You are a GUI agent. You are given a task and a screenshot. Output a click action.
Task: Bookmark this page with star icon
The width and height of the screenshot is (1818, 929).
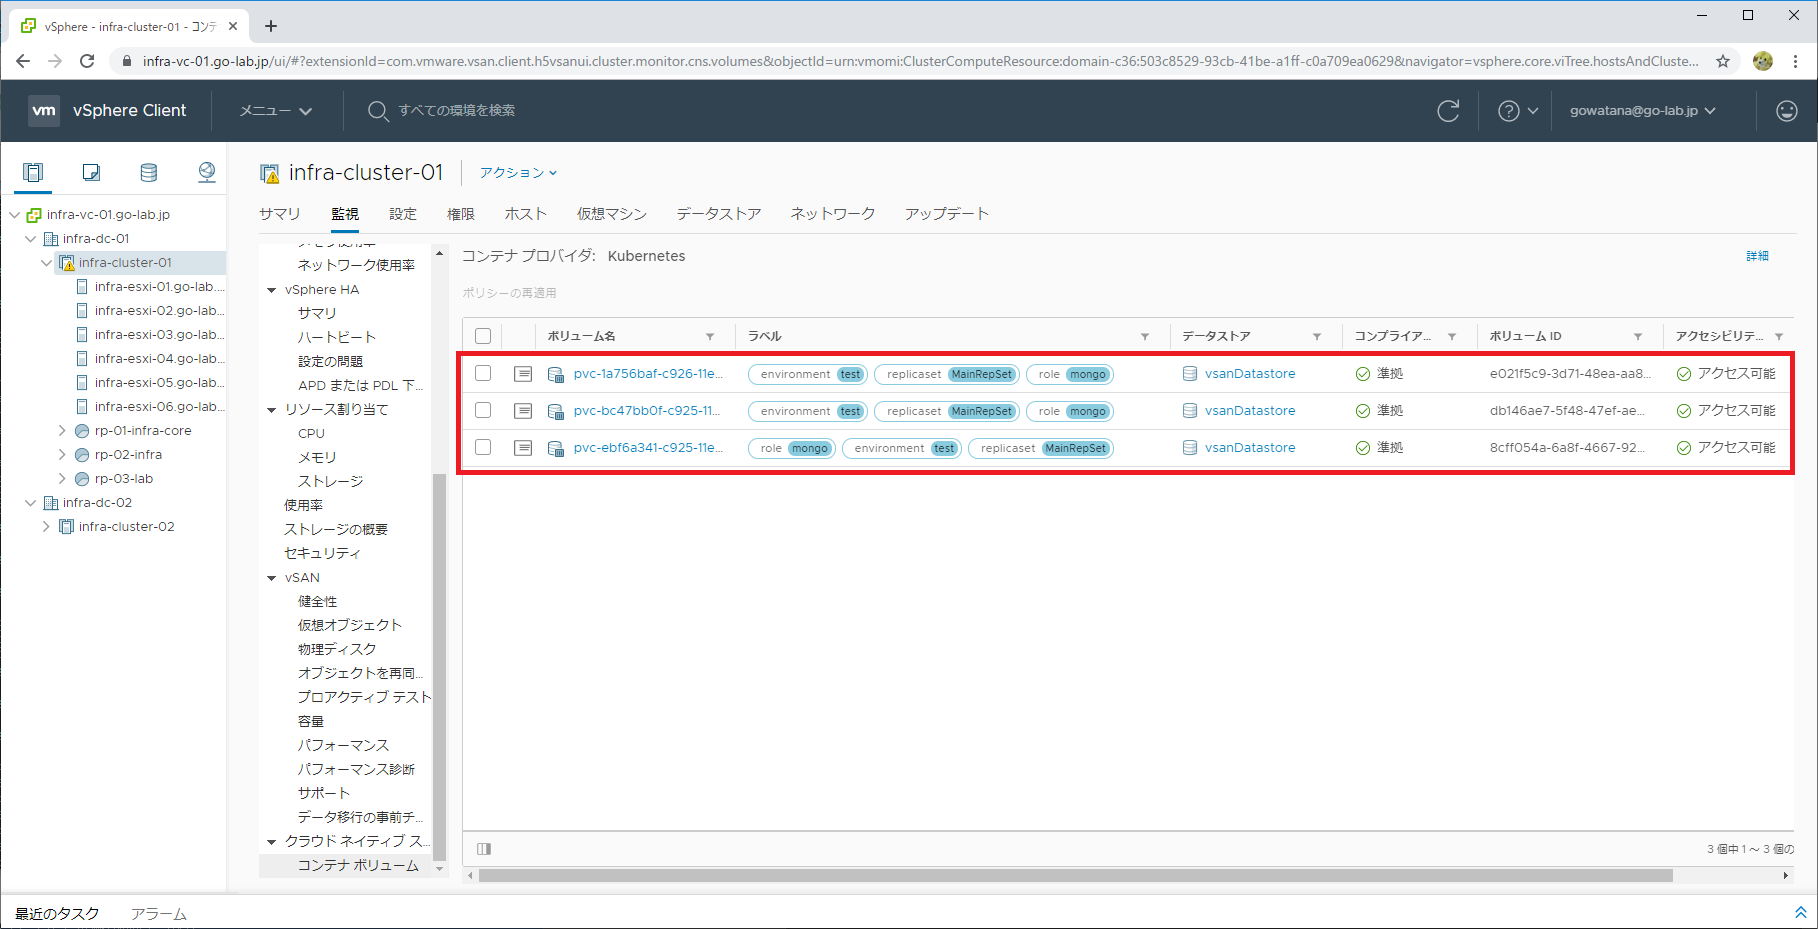(1723, 61)
